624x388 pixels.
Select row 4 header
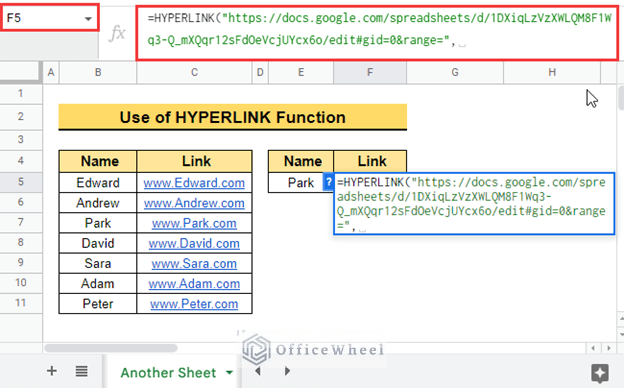[21, 161]
